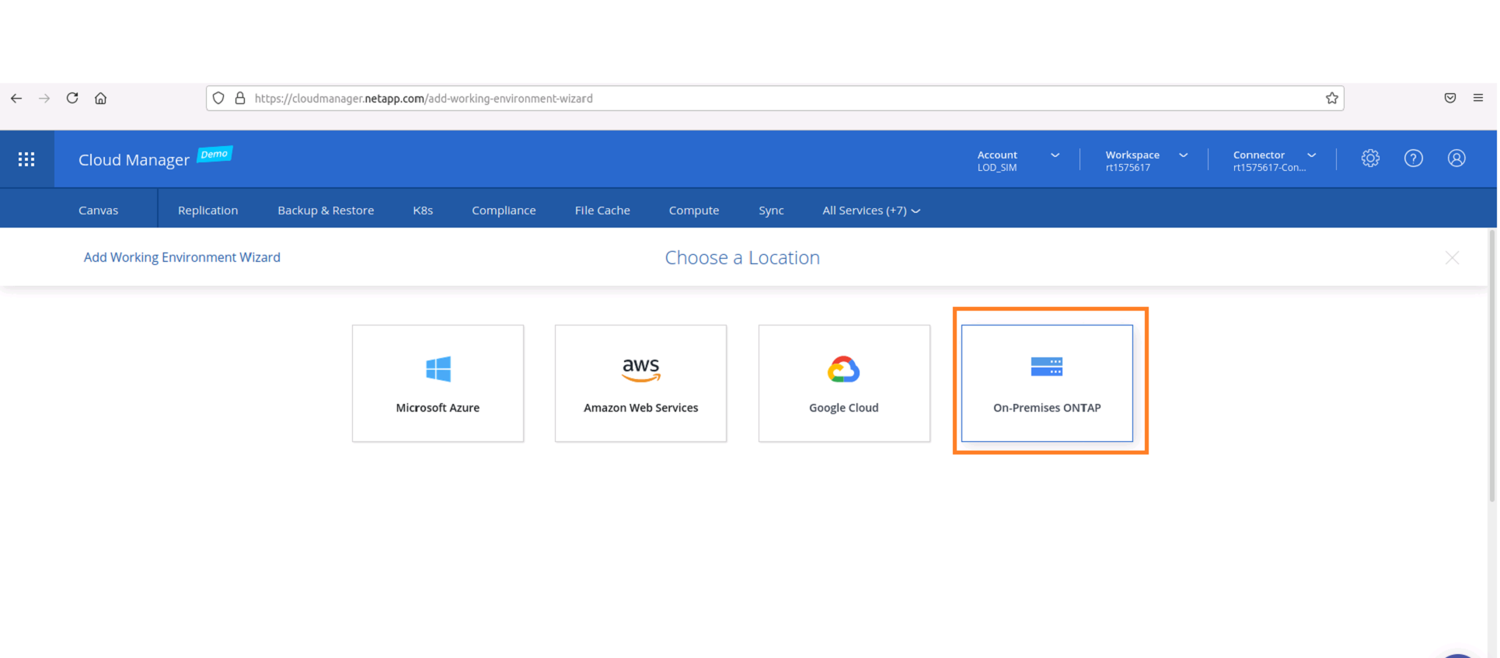The width and height of the screenshot is (1500, 658).
Task: Click the padlock site info icon
Action: pyautogui.click(x=240, y=98)
